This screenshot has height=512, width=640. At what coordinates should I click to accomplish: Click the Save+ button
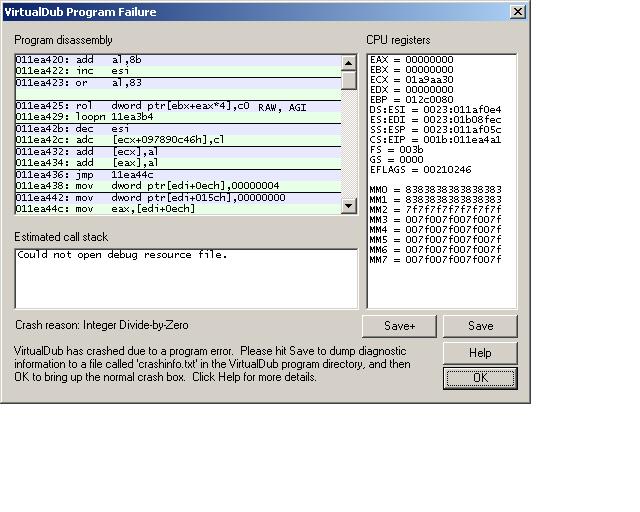(399, 326)
